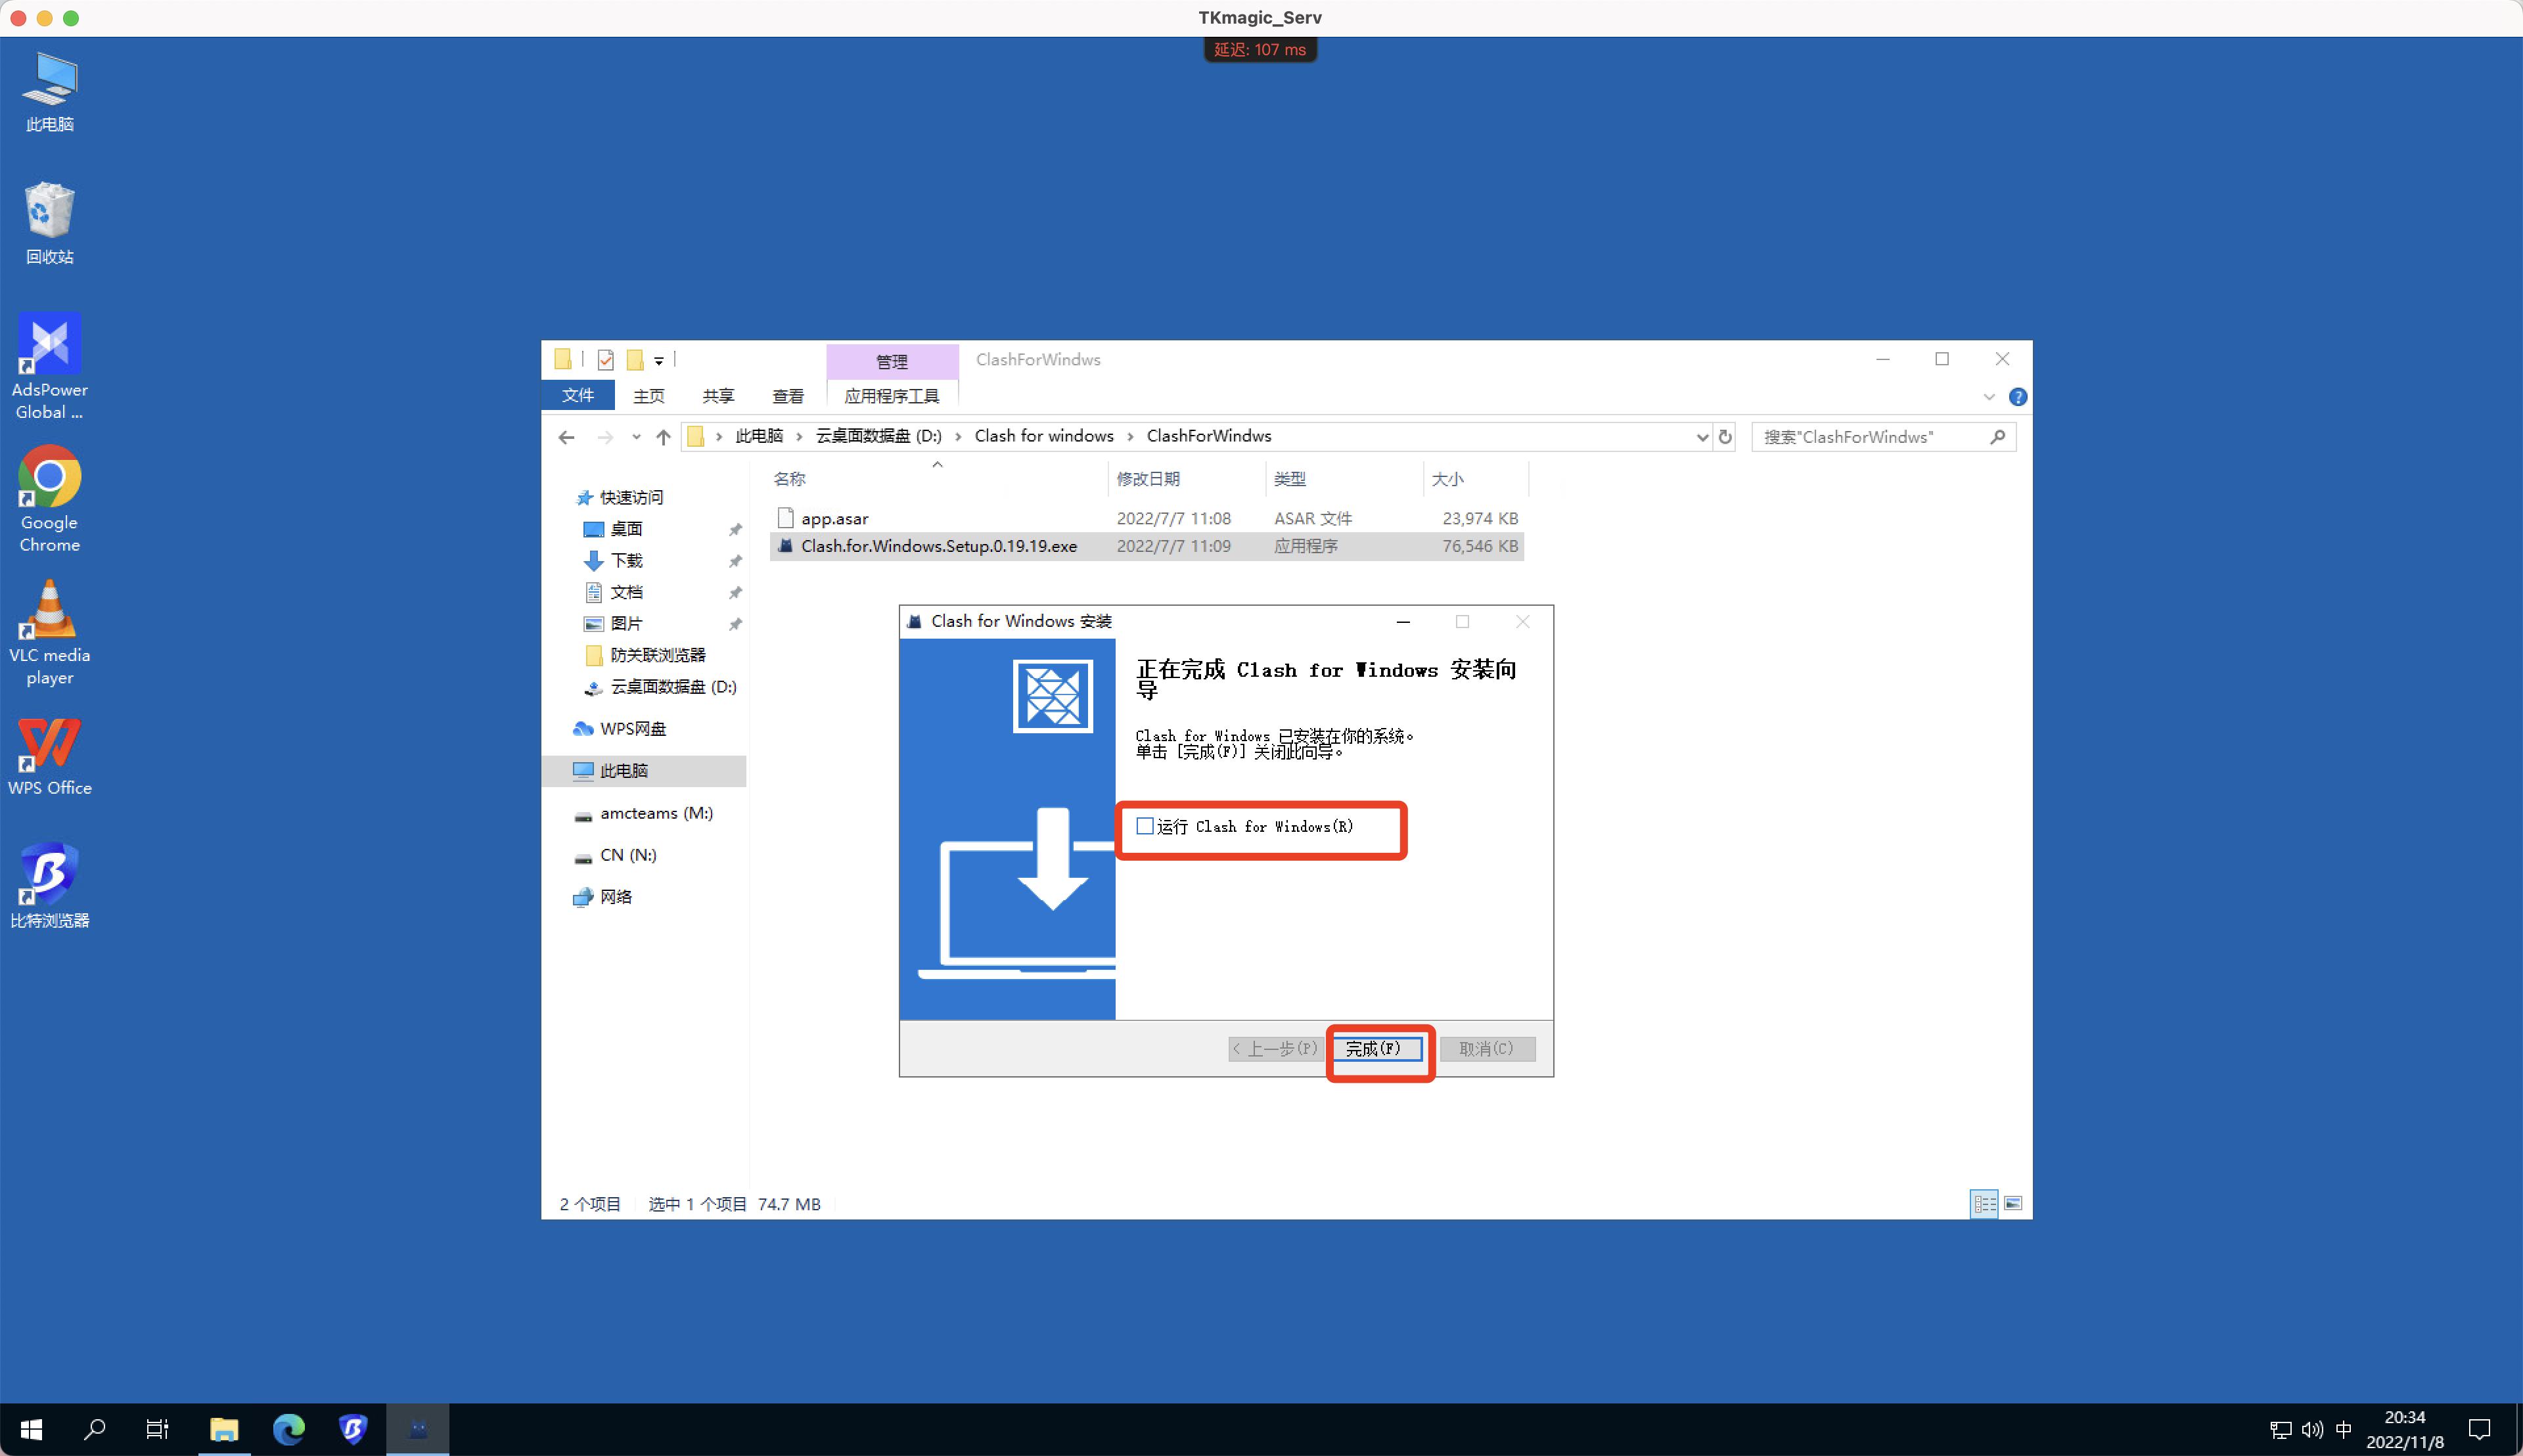Screen dimensions: 2523x1456
Task: Open recent locations dropdown beside back button
Action: coord(637,437)
